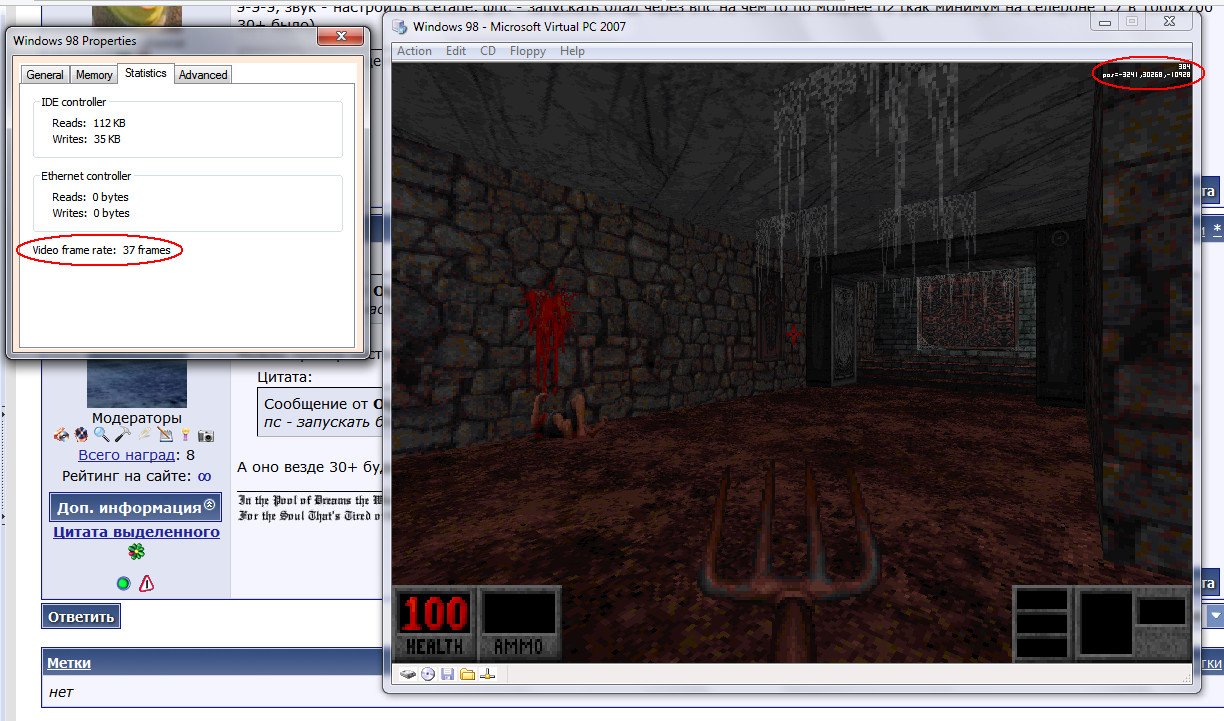Click the ICQ flower icon
This screenshot has width=1224, height=721.
tap(136, 552)
